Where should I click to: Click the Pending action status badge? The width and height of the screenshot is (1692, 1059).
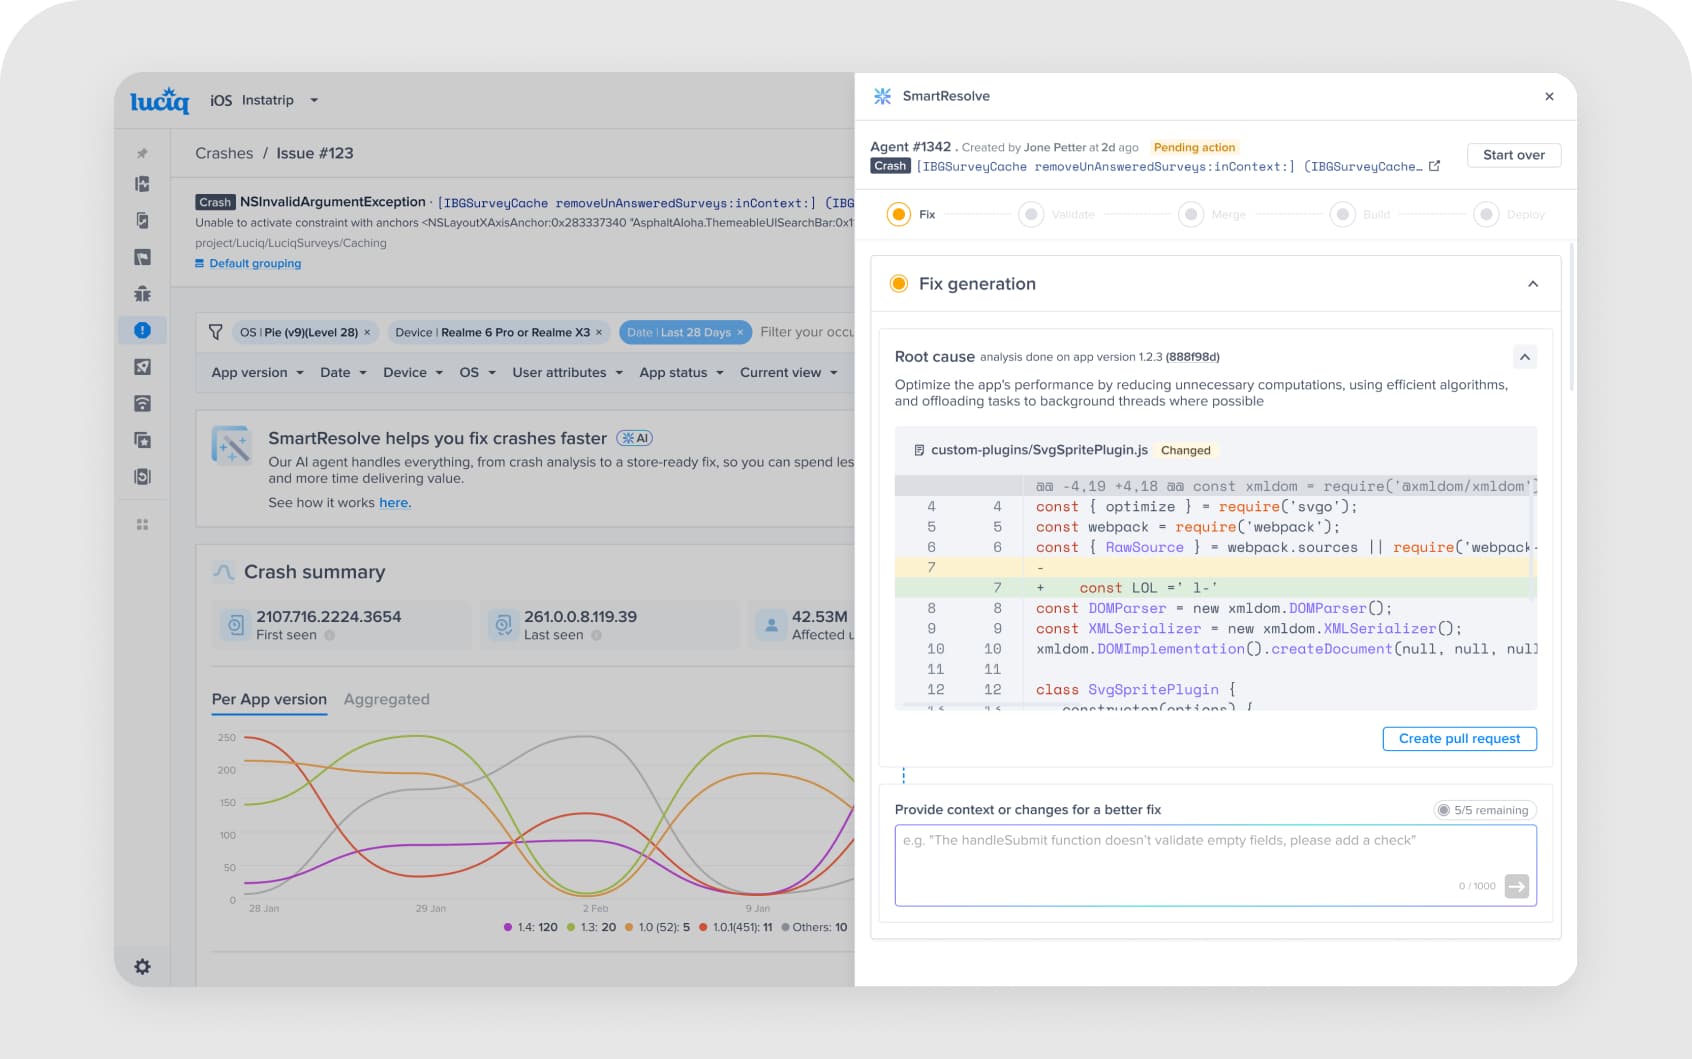click(1194, 147)
